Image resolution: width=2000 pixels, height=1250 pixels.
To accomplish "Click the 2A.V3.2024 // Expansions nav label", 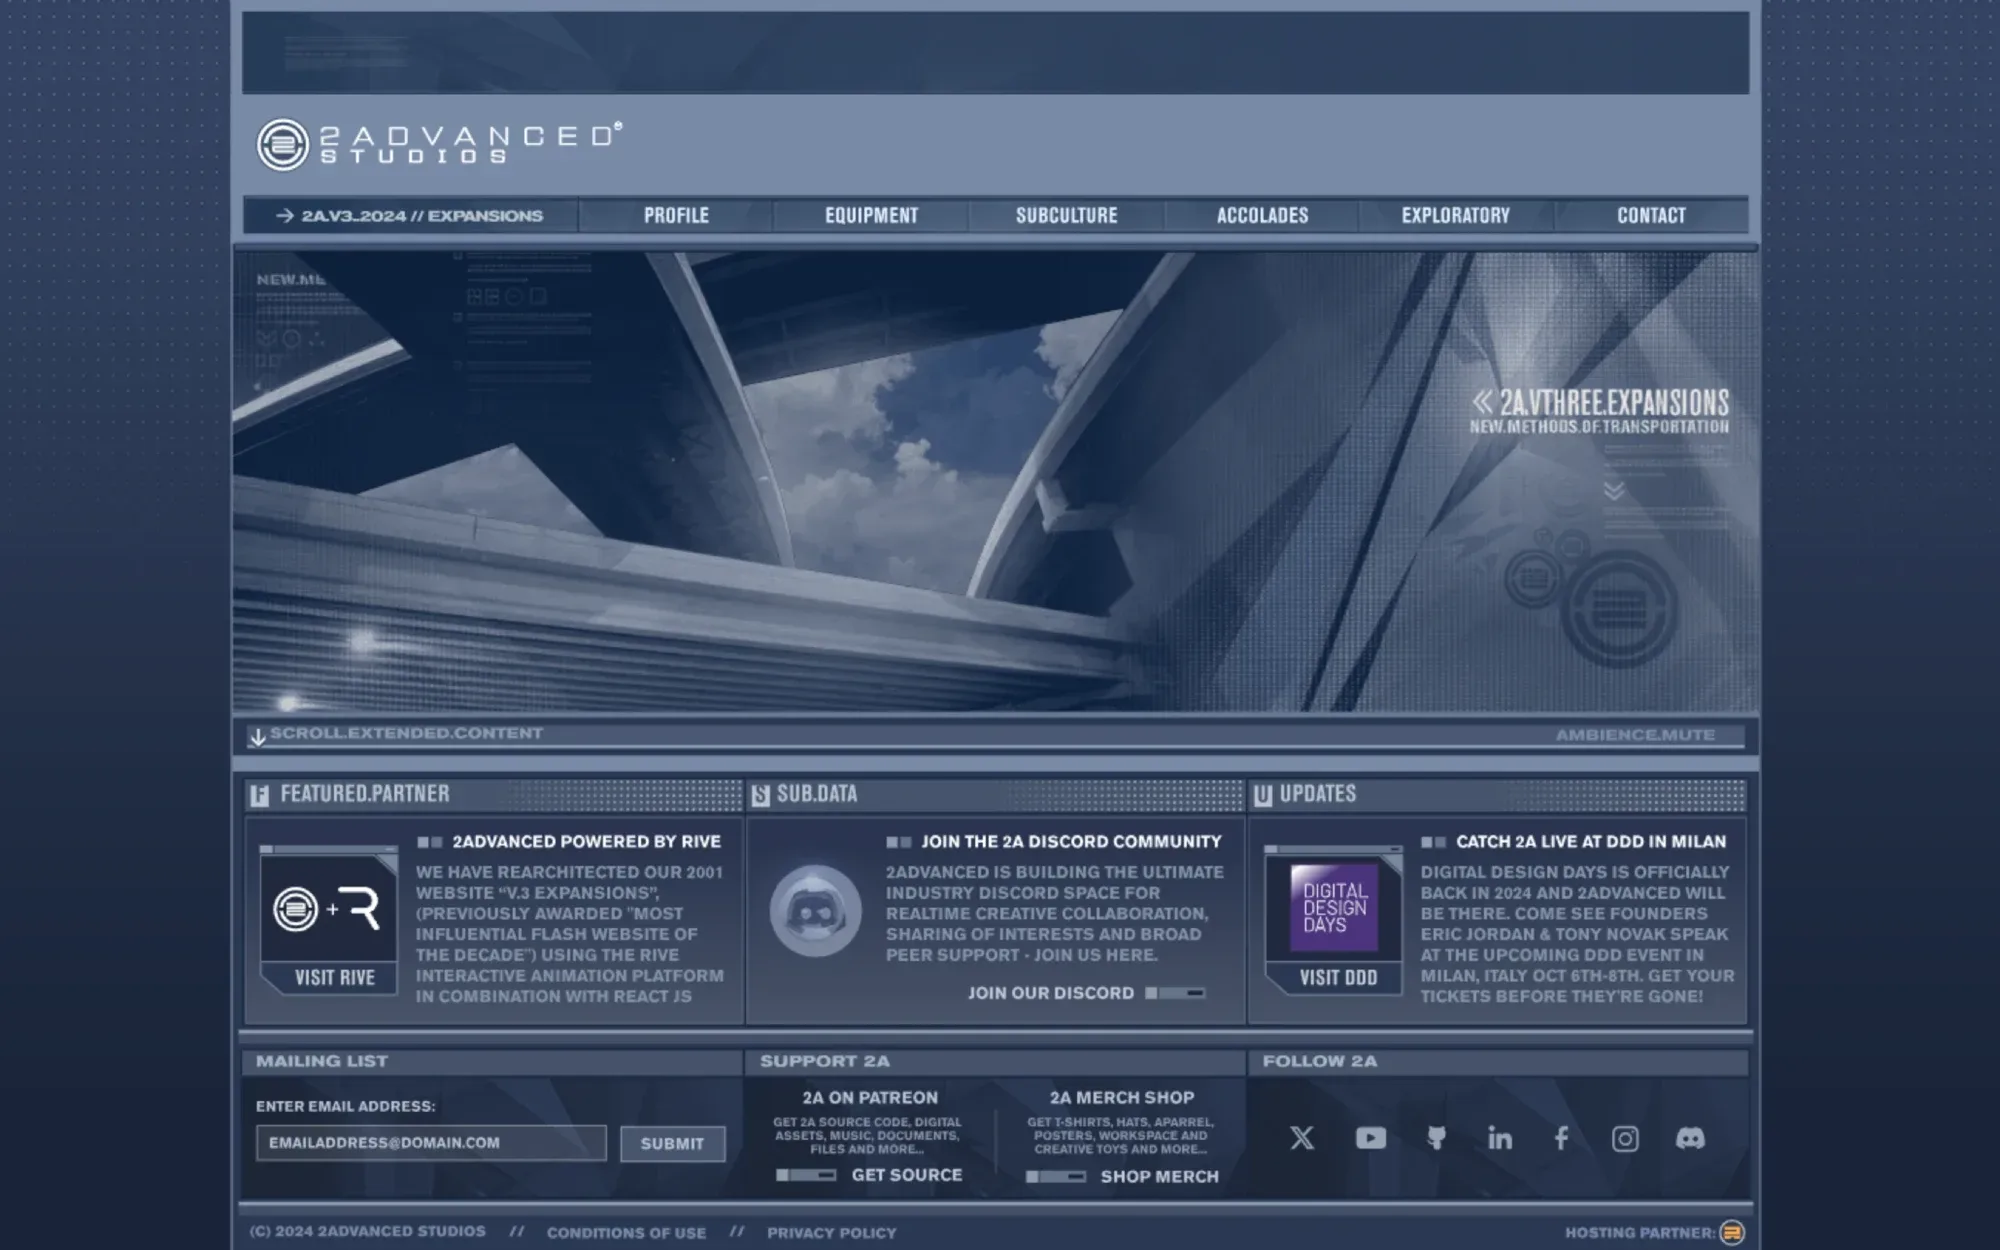I will [x=411, y=216].
